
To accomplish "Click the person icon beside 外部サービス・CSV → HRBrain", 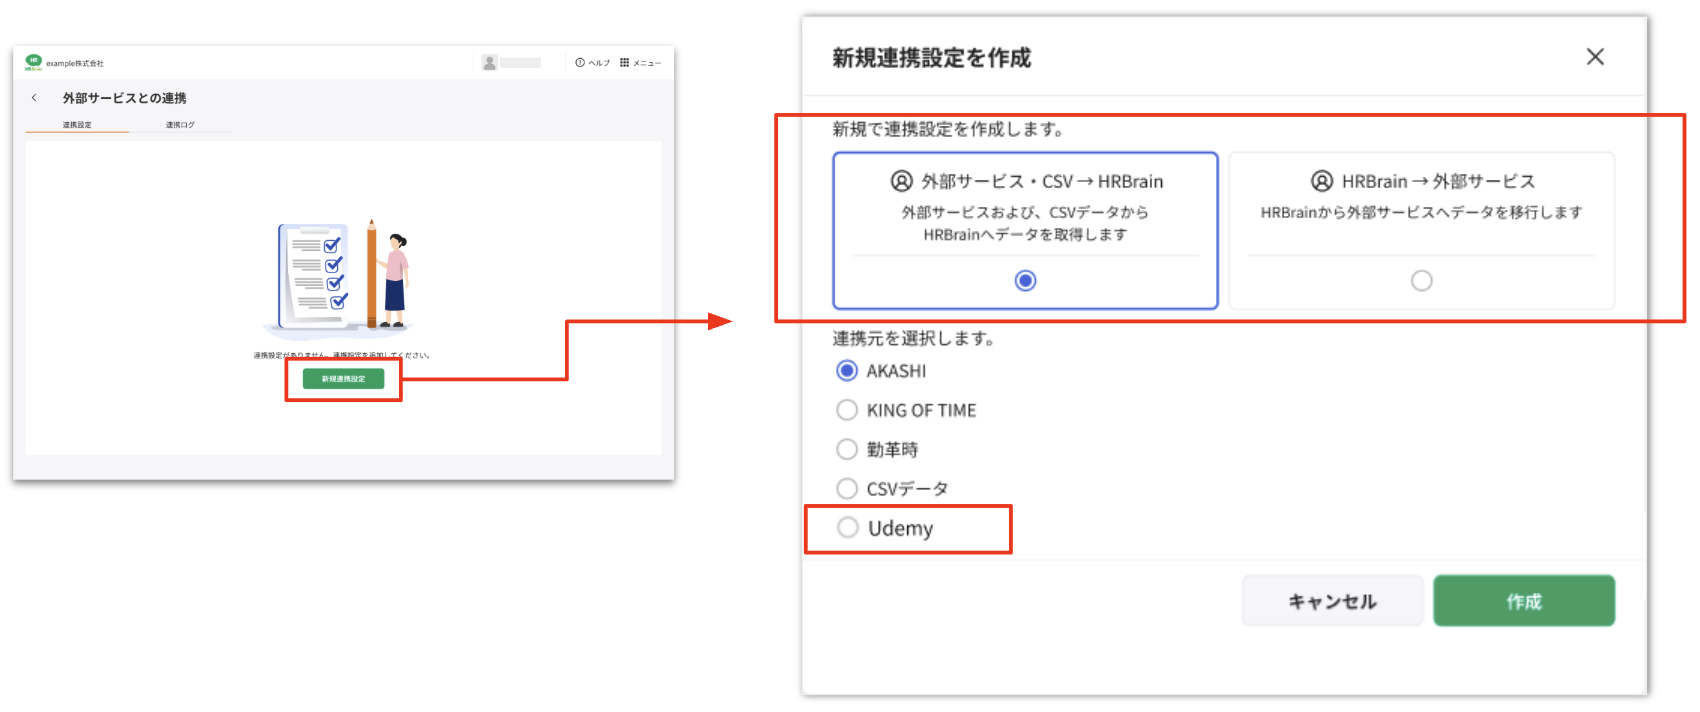I will (x=901, y=181).
